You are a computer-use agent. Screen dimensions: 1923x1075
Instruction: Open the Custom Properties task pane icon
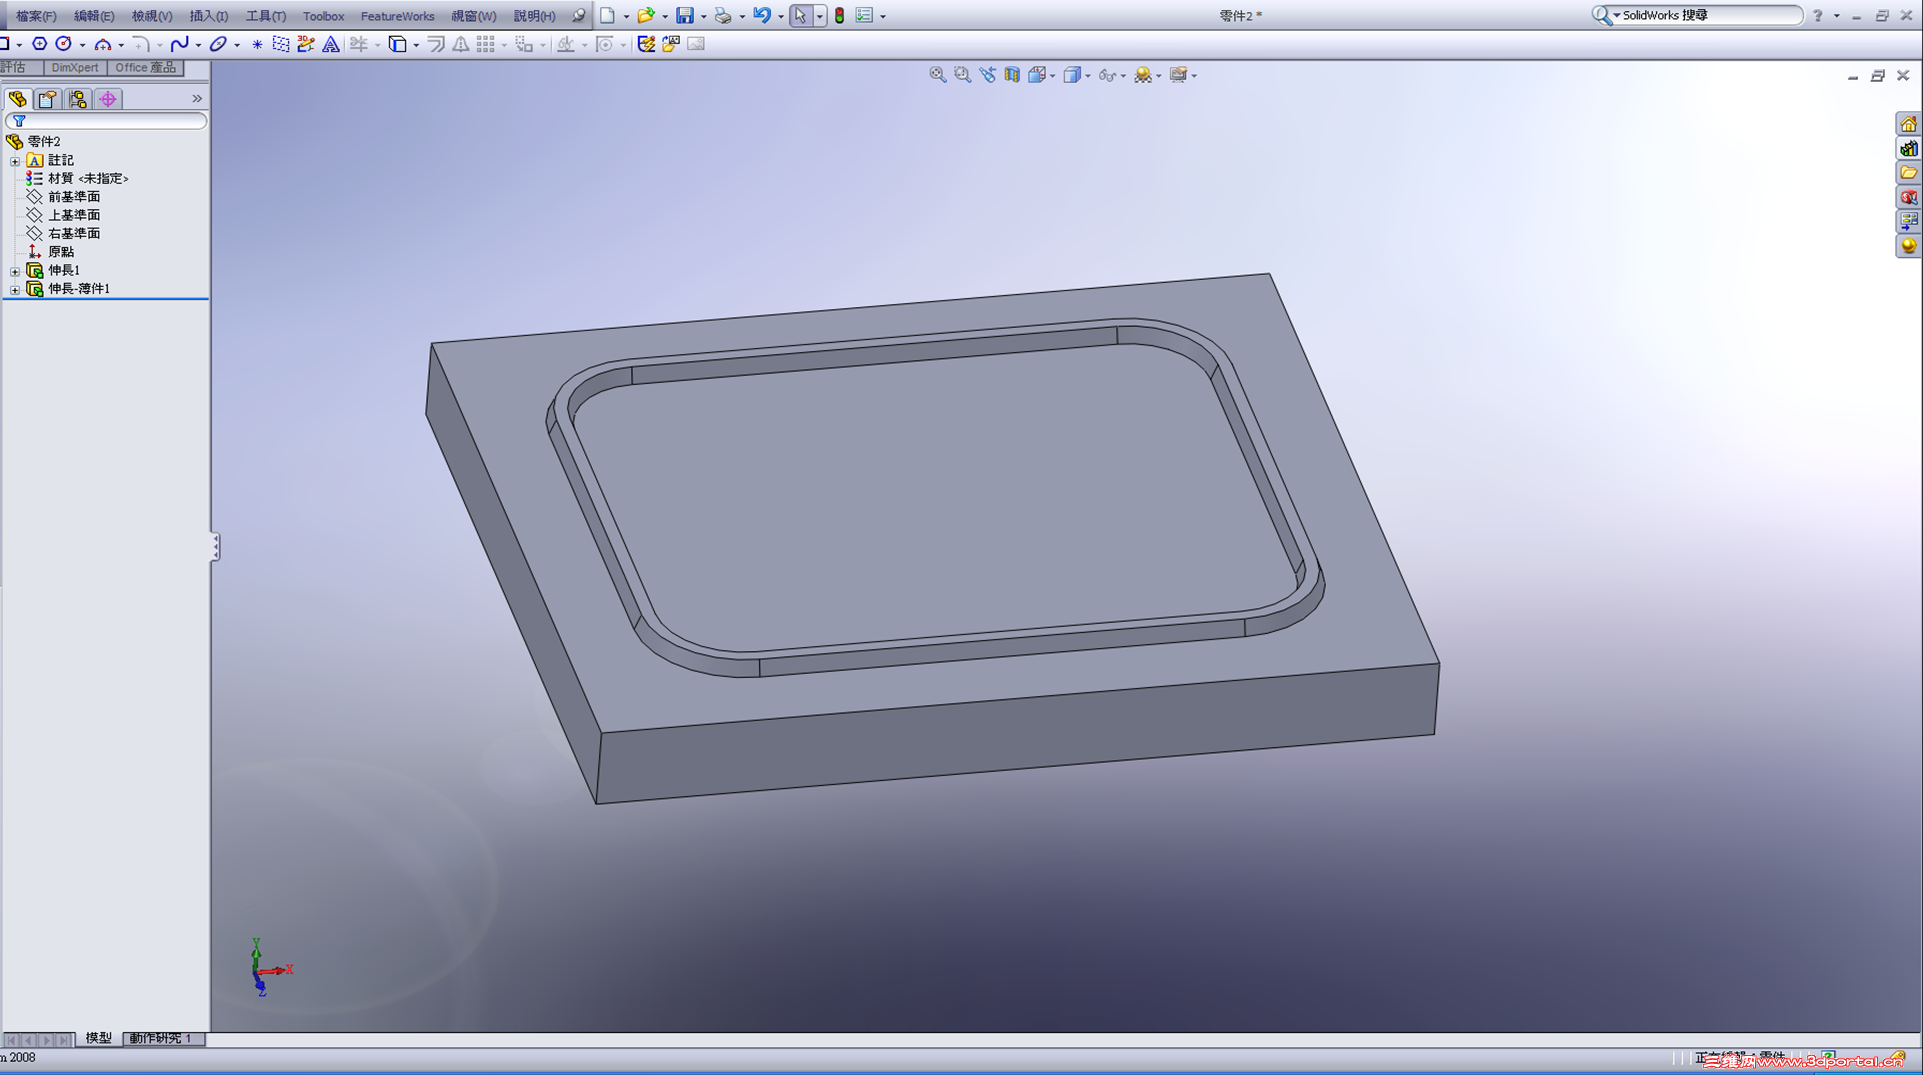(x=1909, y=221)
